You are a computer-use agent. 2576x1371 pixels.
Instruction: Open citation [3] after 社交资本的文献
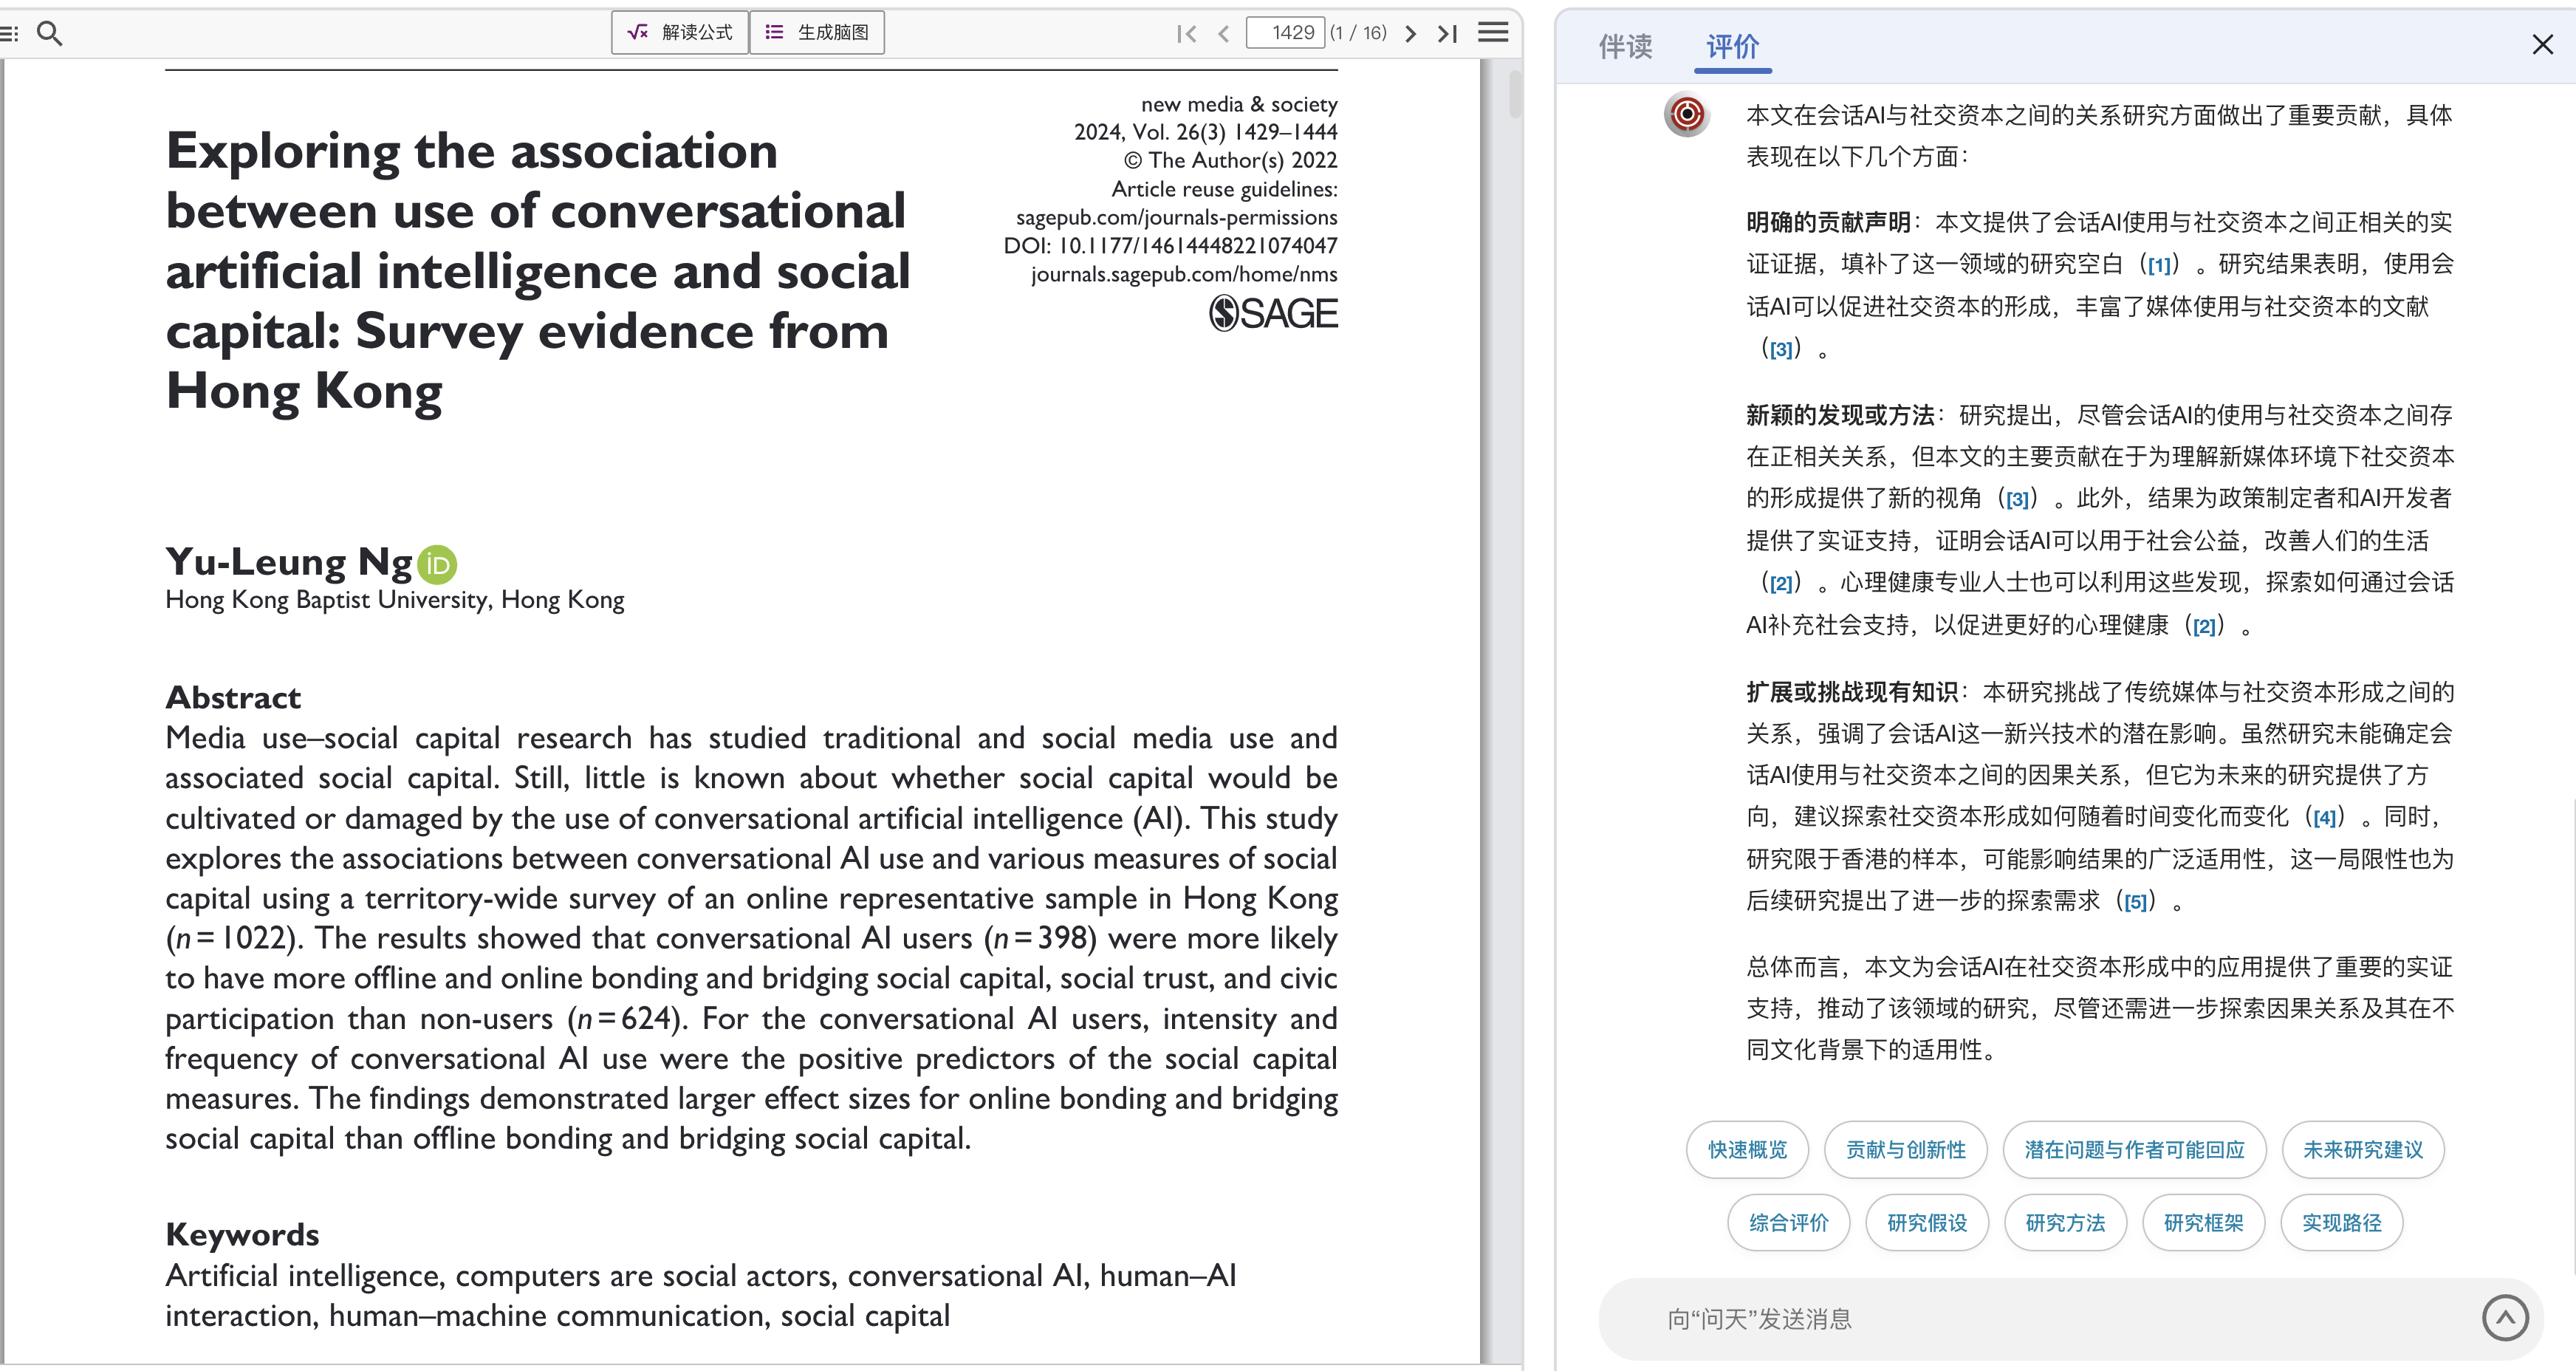(x=1781, y=350)
